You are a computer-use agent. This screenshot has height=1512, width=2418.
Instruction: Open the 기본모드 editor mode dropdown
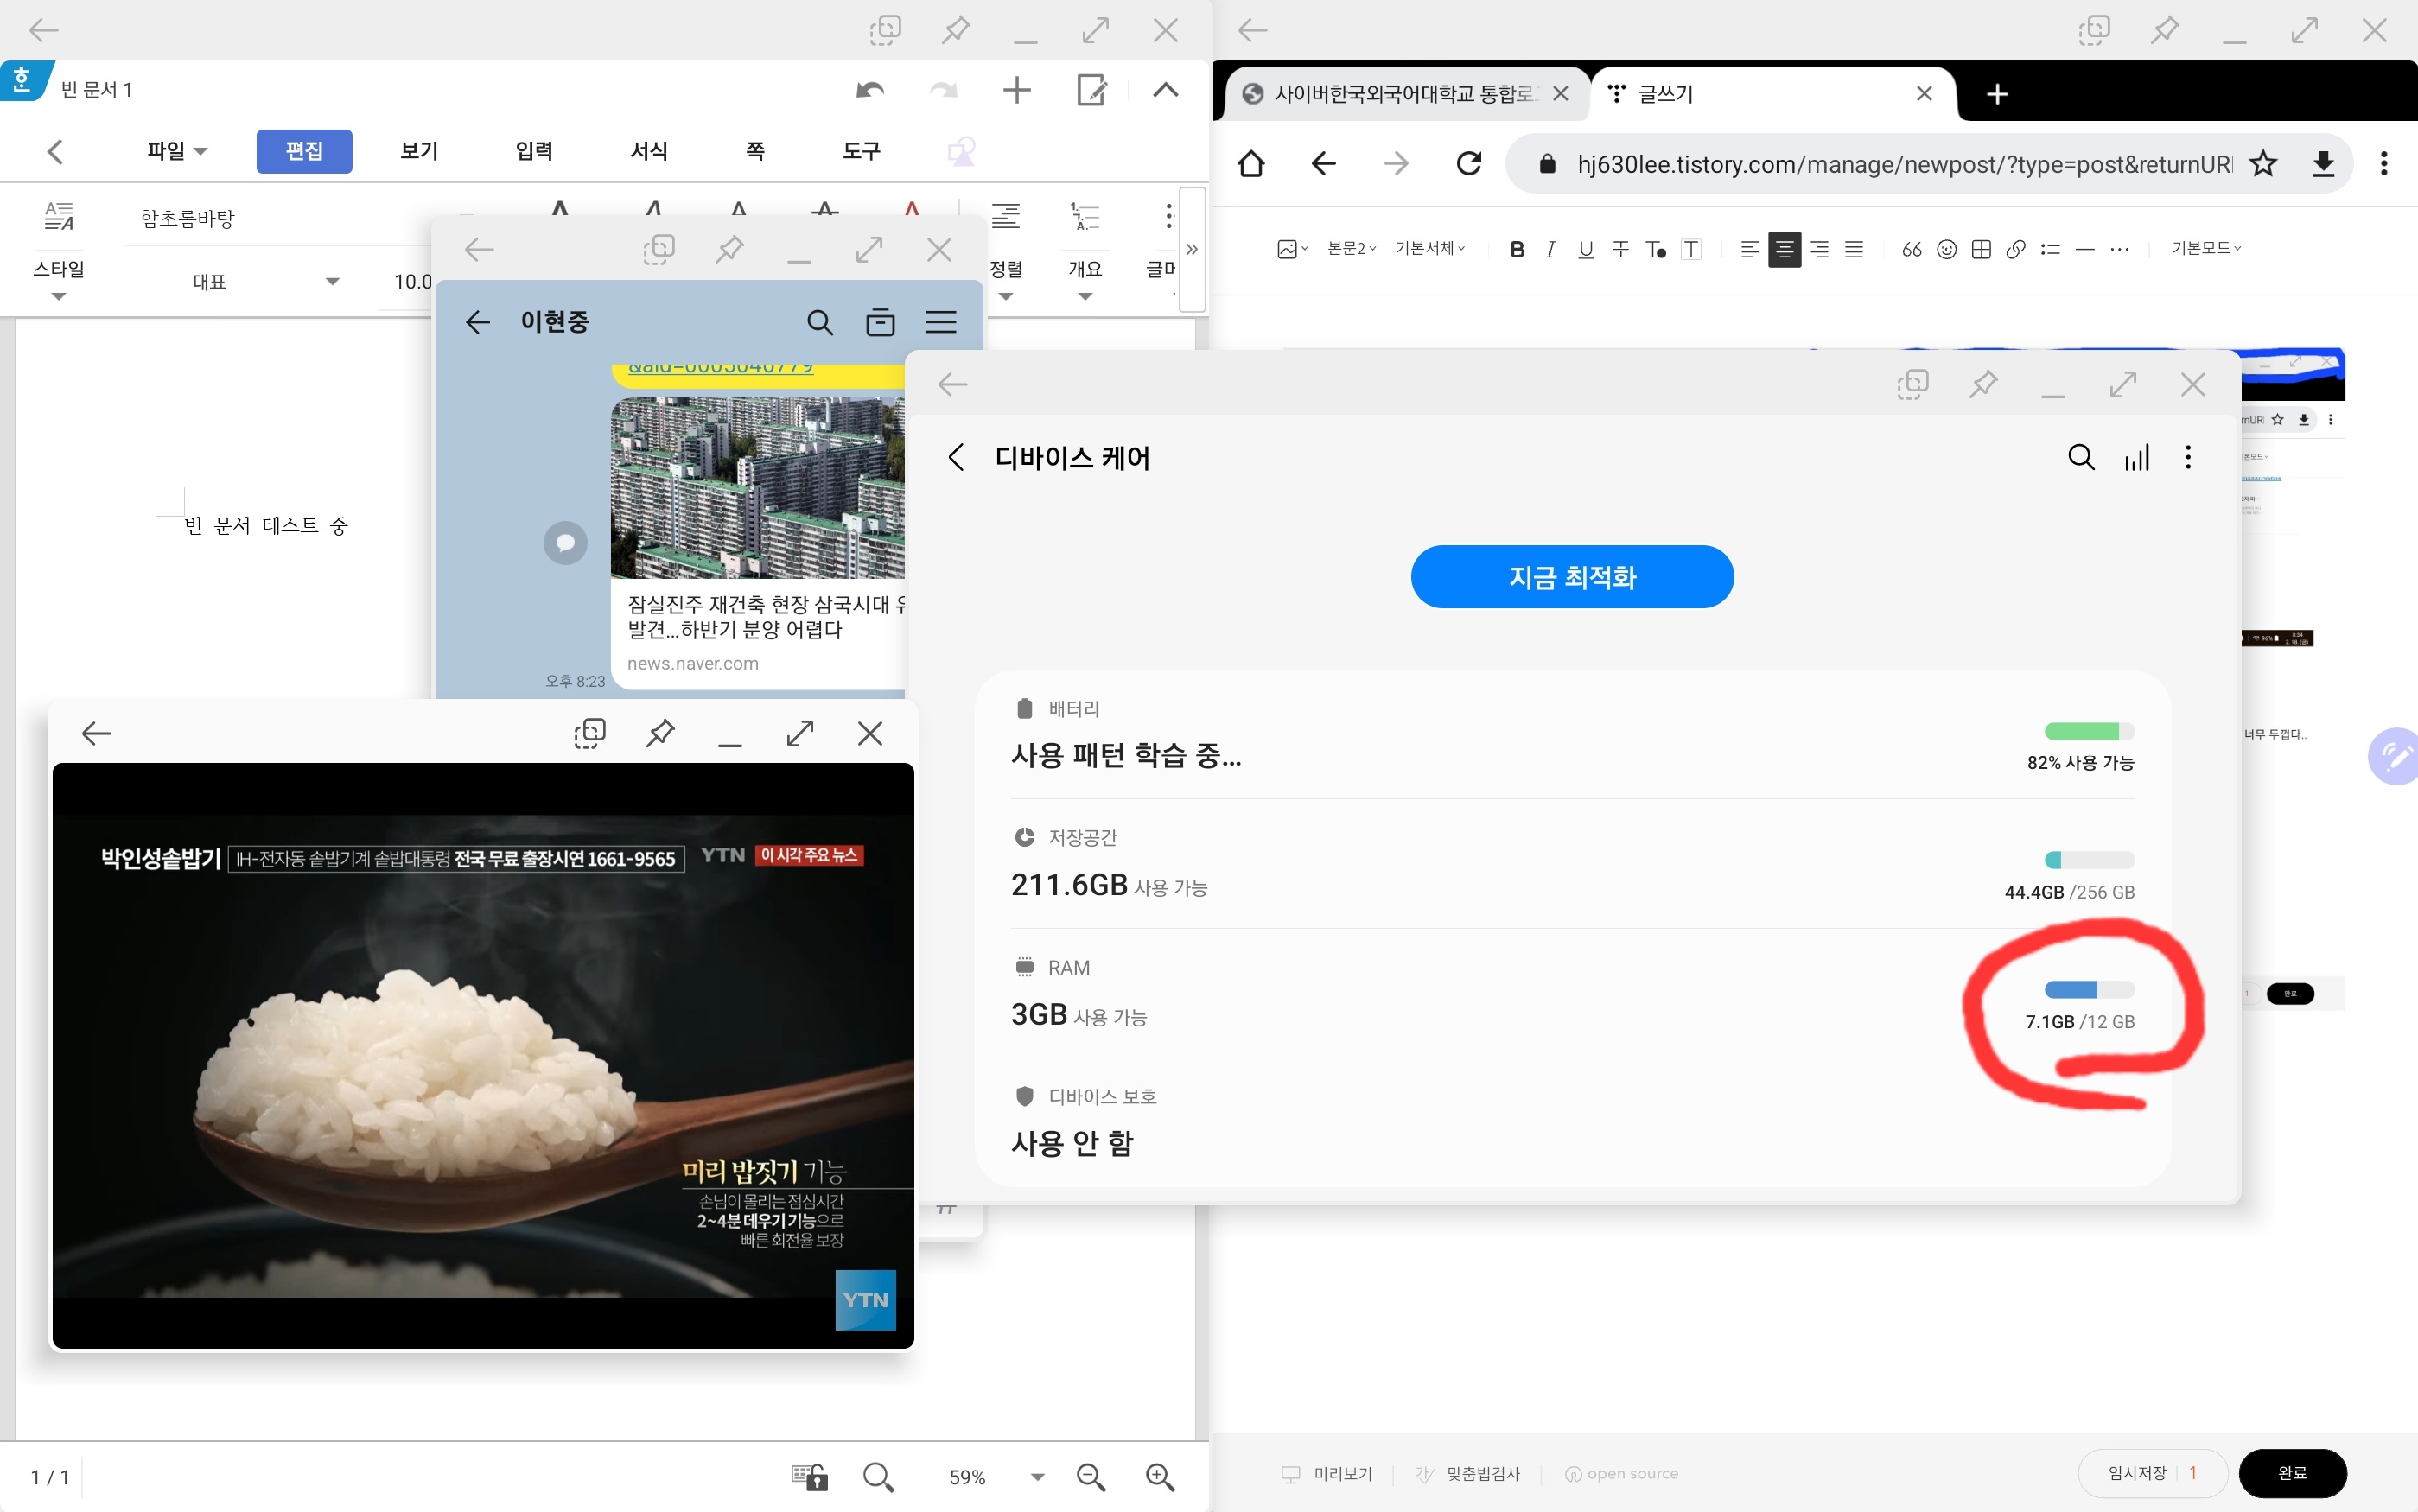[2206, 249]
